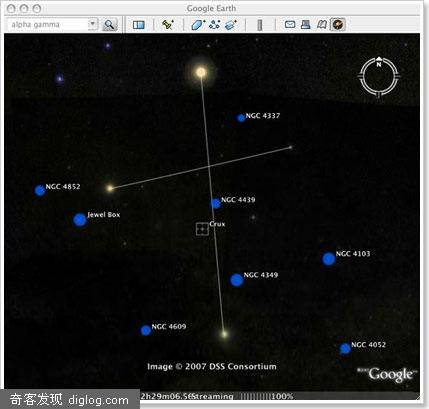This screenshot has height=409, width=429.
Task: Click the NGC 4852 blue marker
Action: 40,190
